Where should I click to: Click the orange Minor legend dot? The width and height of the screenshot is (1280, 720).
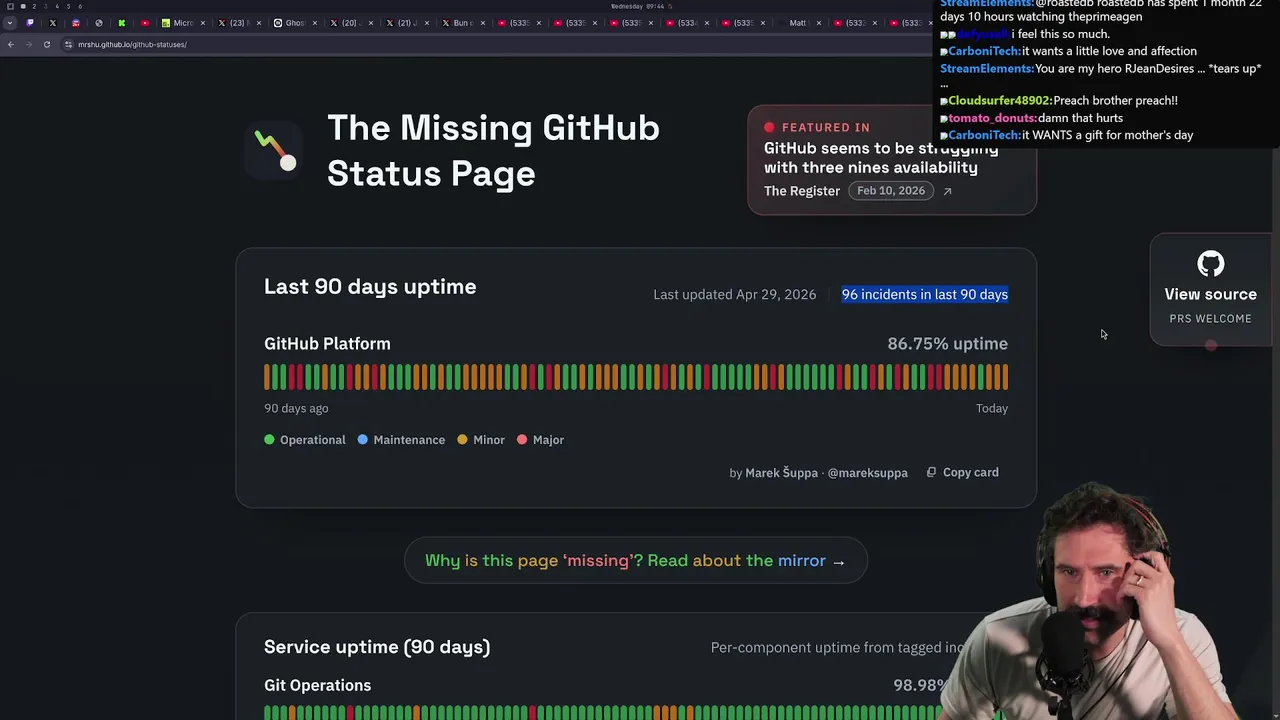462,440
